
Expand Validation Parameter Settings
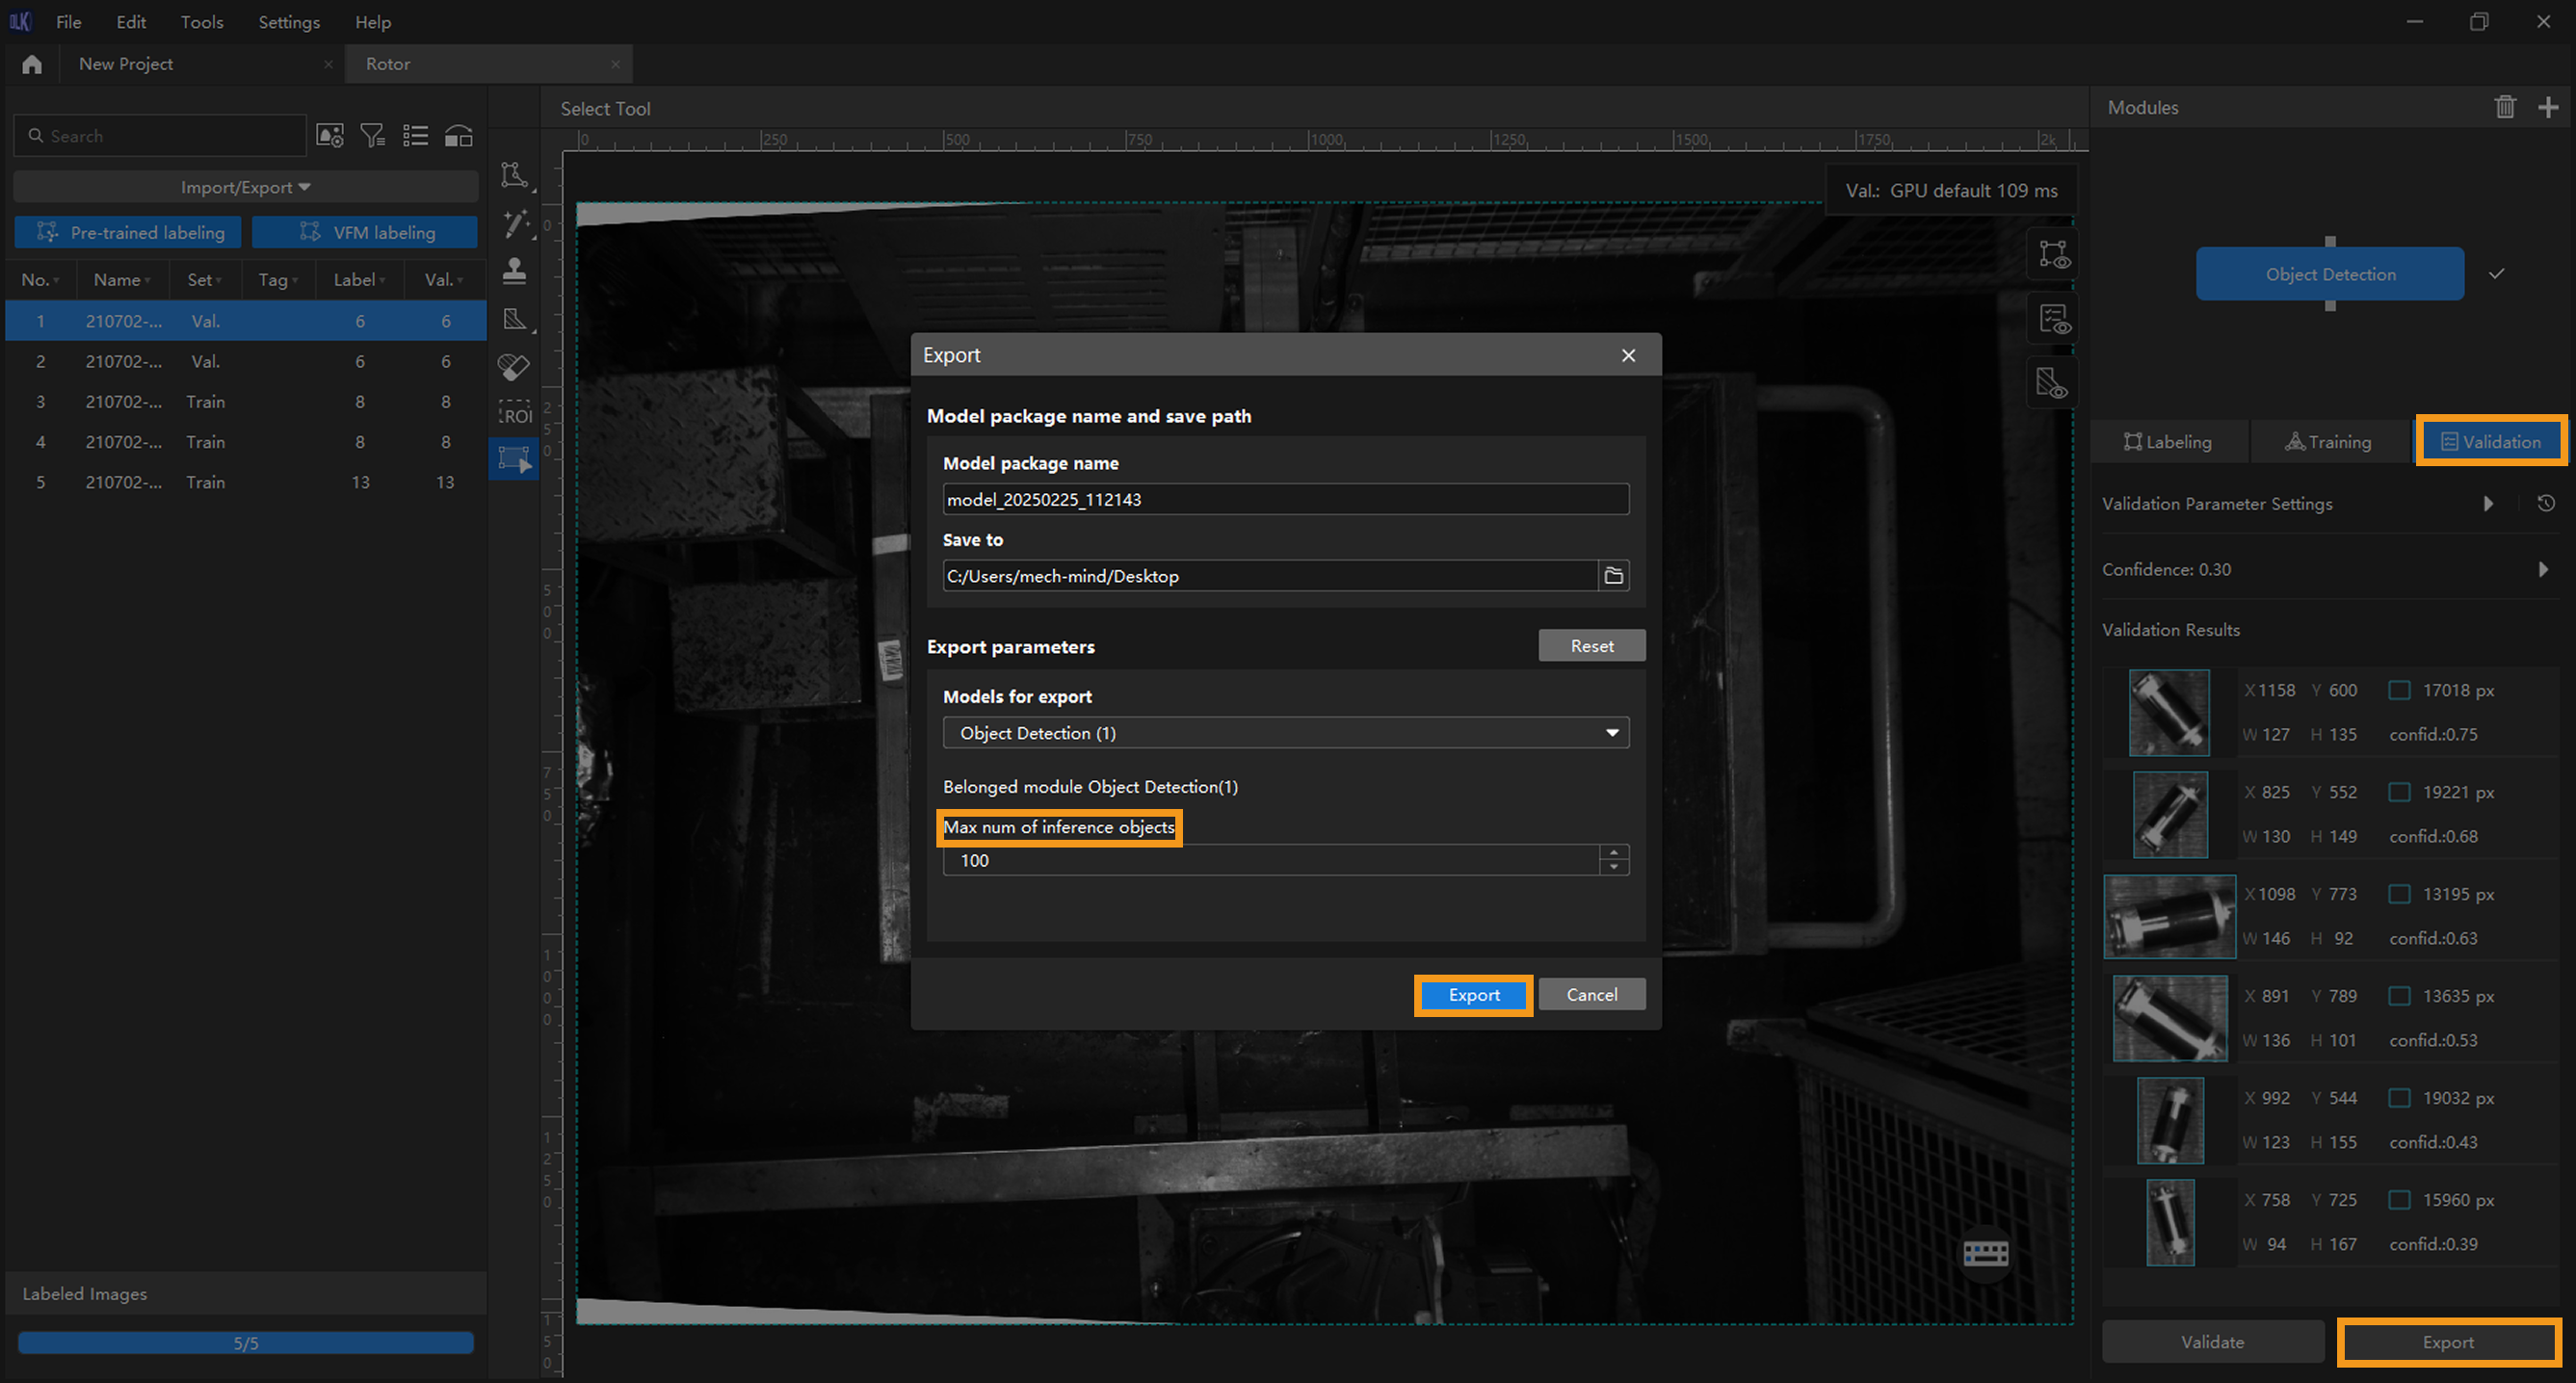coord(2488,503)
